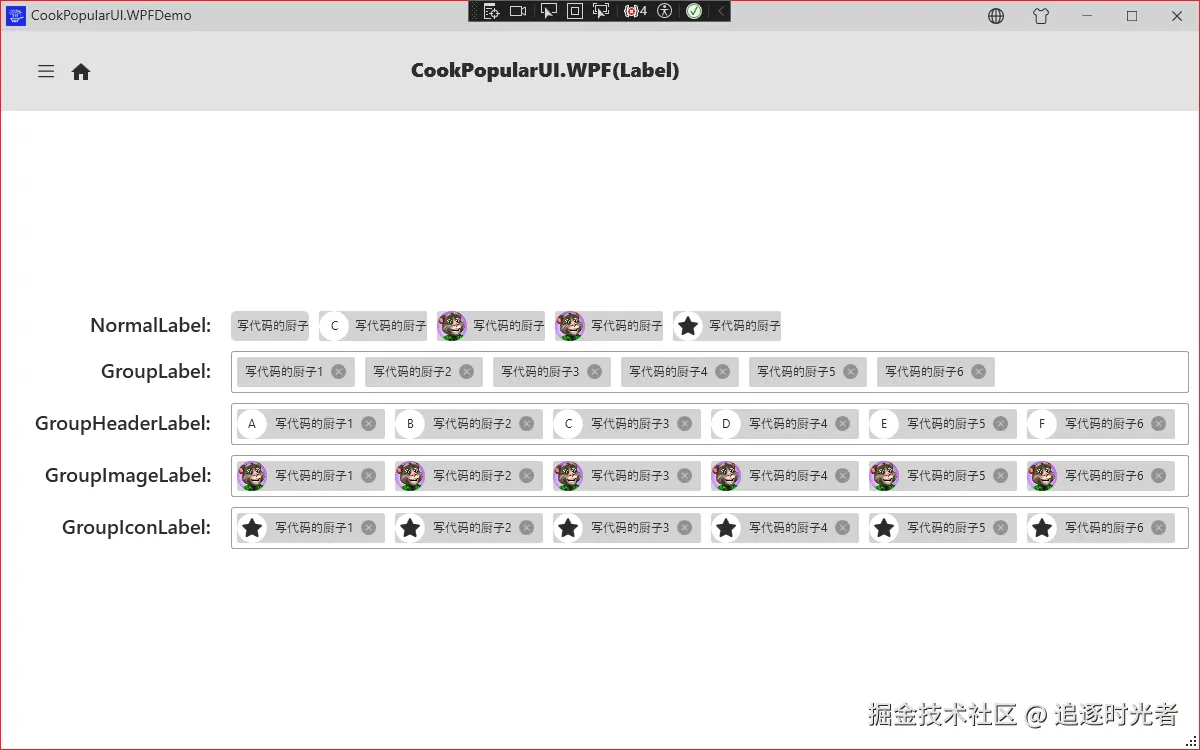Screen dimensions: 1200x750
Task: Click star icon on GroupIconLabel 写代码的厨子5
Action: pyautogui.click(x=884, y=528)
